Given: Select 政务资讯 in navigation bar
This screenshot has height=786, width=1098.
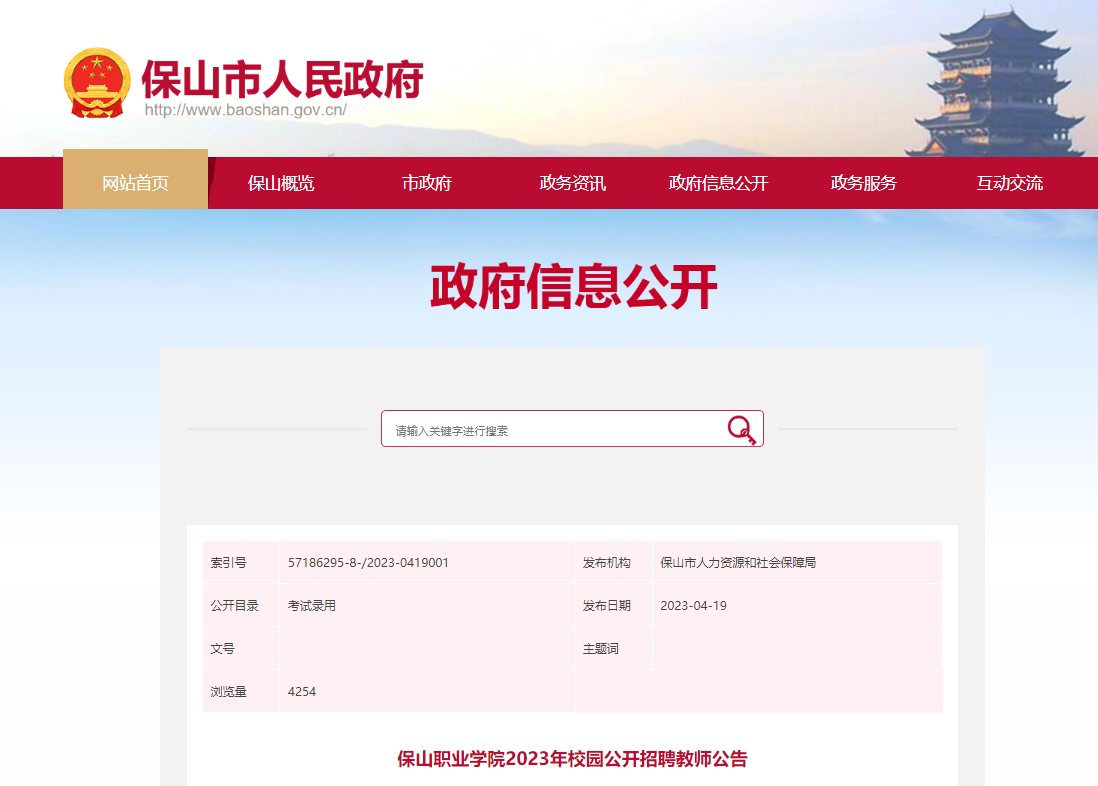Looking at the screenshot, I should 572,183.
